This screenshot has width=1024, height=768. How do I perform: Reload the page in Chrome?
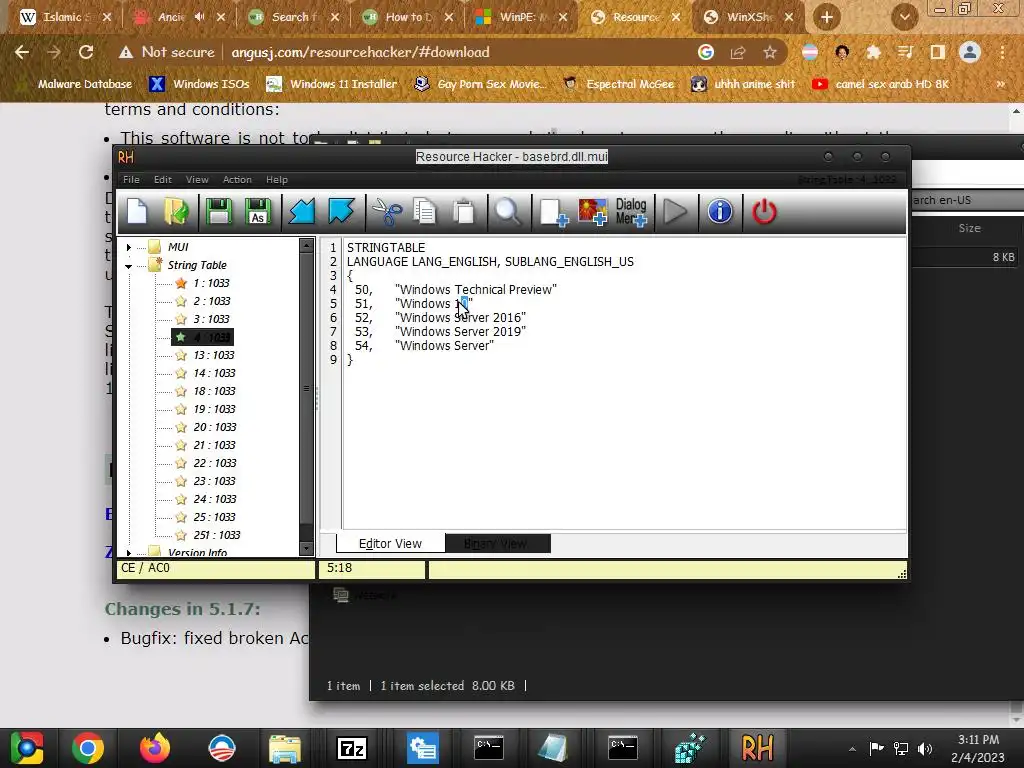pyautogui.click(x=86, y=52)
